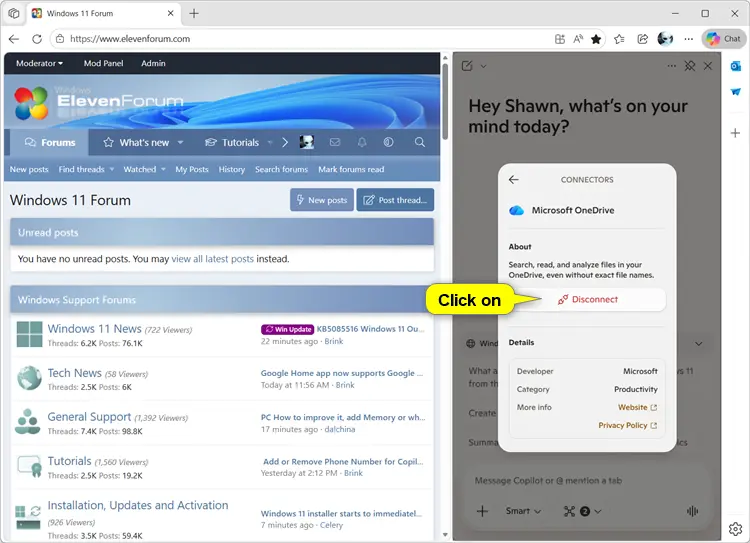Open the OneDrive Website link
Screen dimensions: 750x543
(637, 407)
